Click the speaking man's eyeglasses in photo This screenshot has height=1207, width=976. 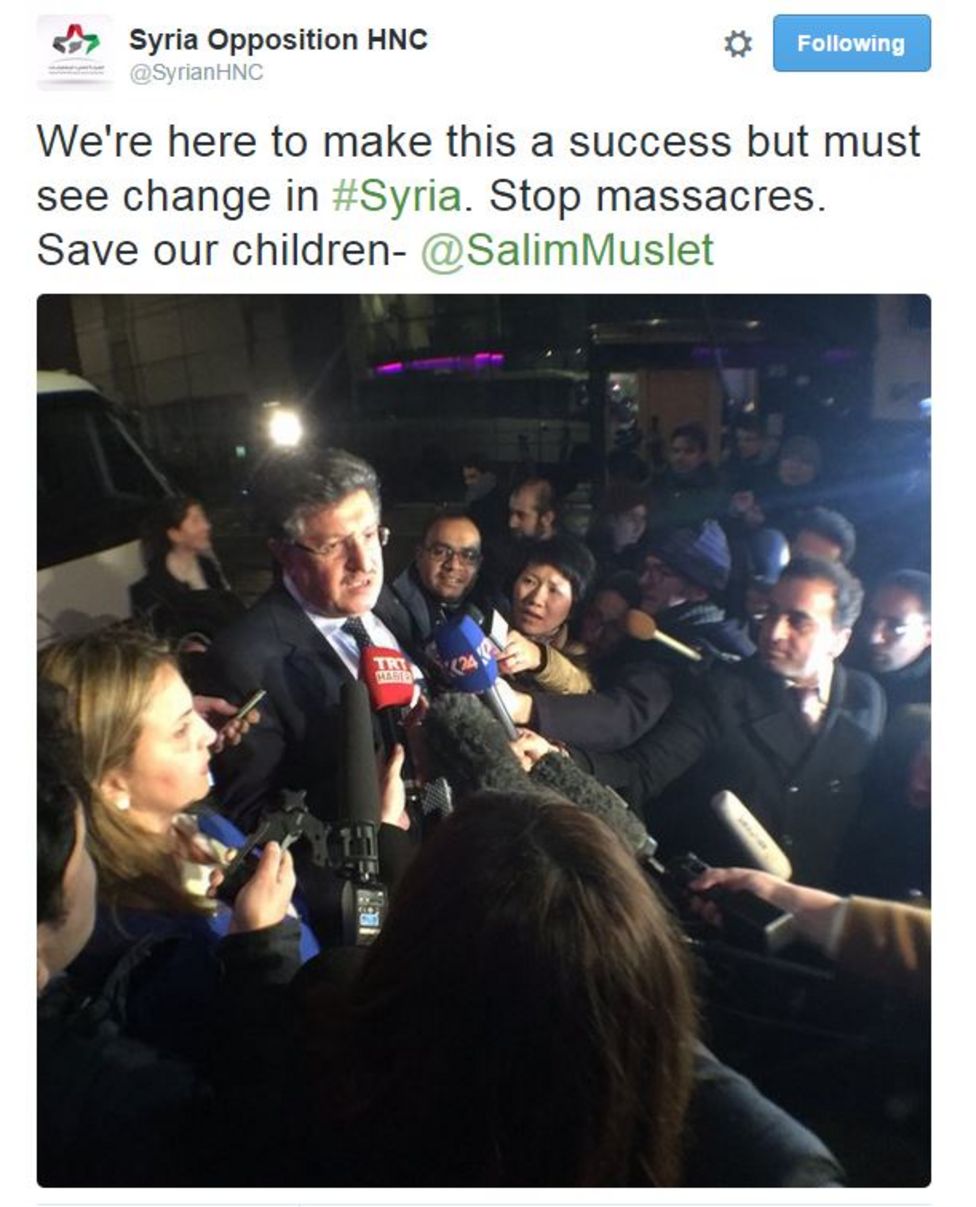[x=344, y=543]
